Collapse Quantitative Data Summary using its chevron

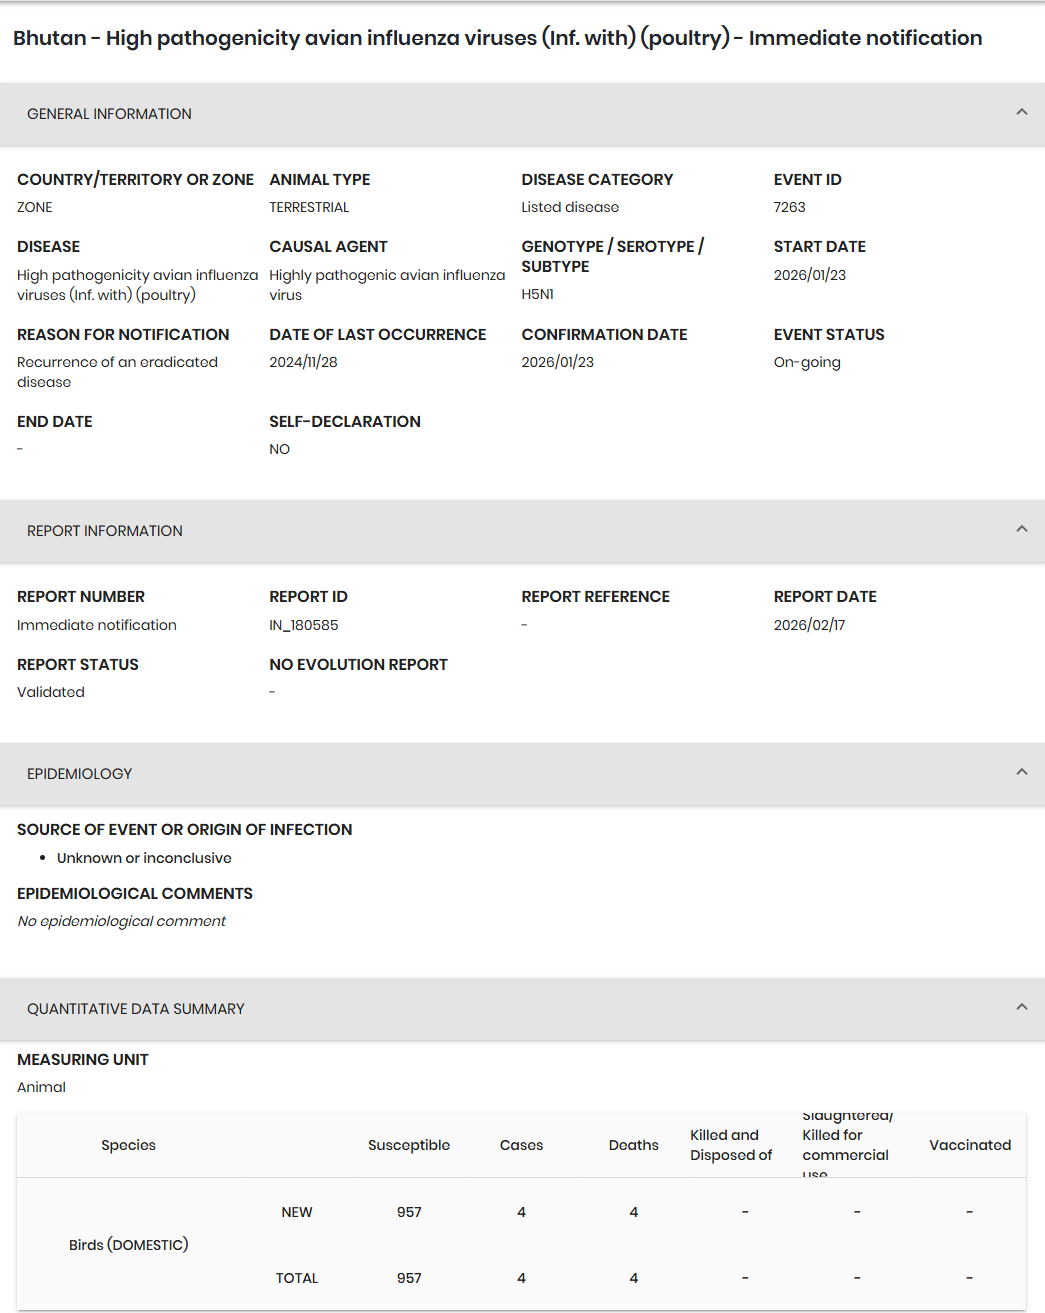coord(1021,1007)
